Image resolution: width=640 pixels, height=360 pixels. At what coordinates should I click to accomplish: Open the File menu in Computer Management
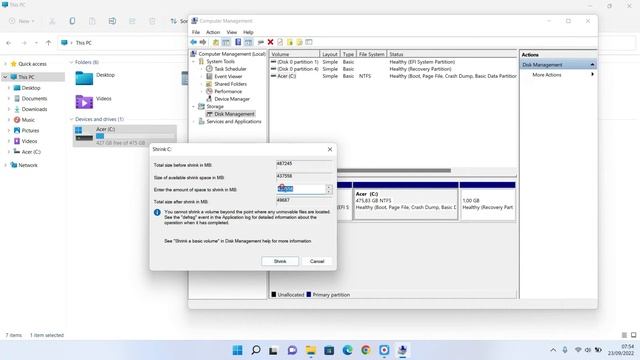196,32
